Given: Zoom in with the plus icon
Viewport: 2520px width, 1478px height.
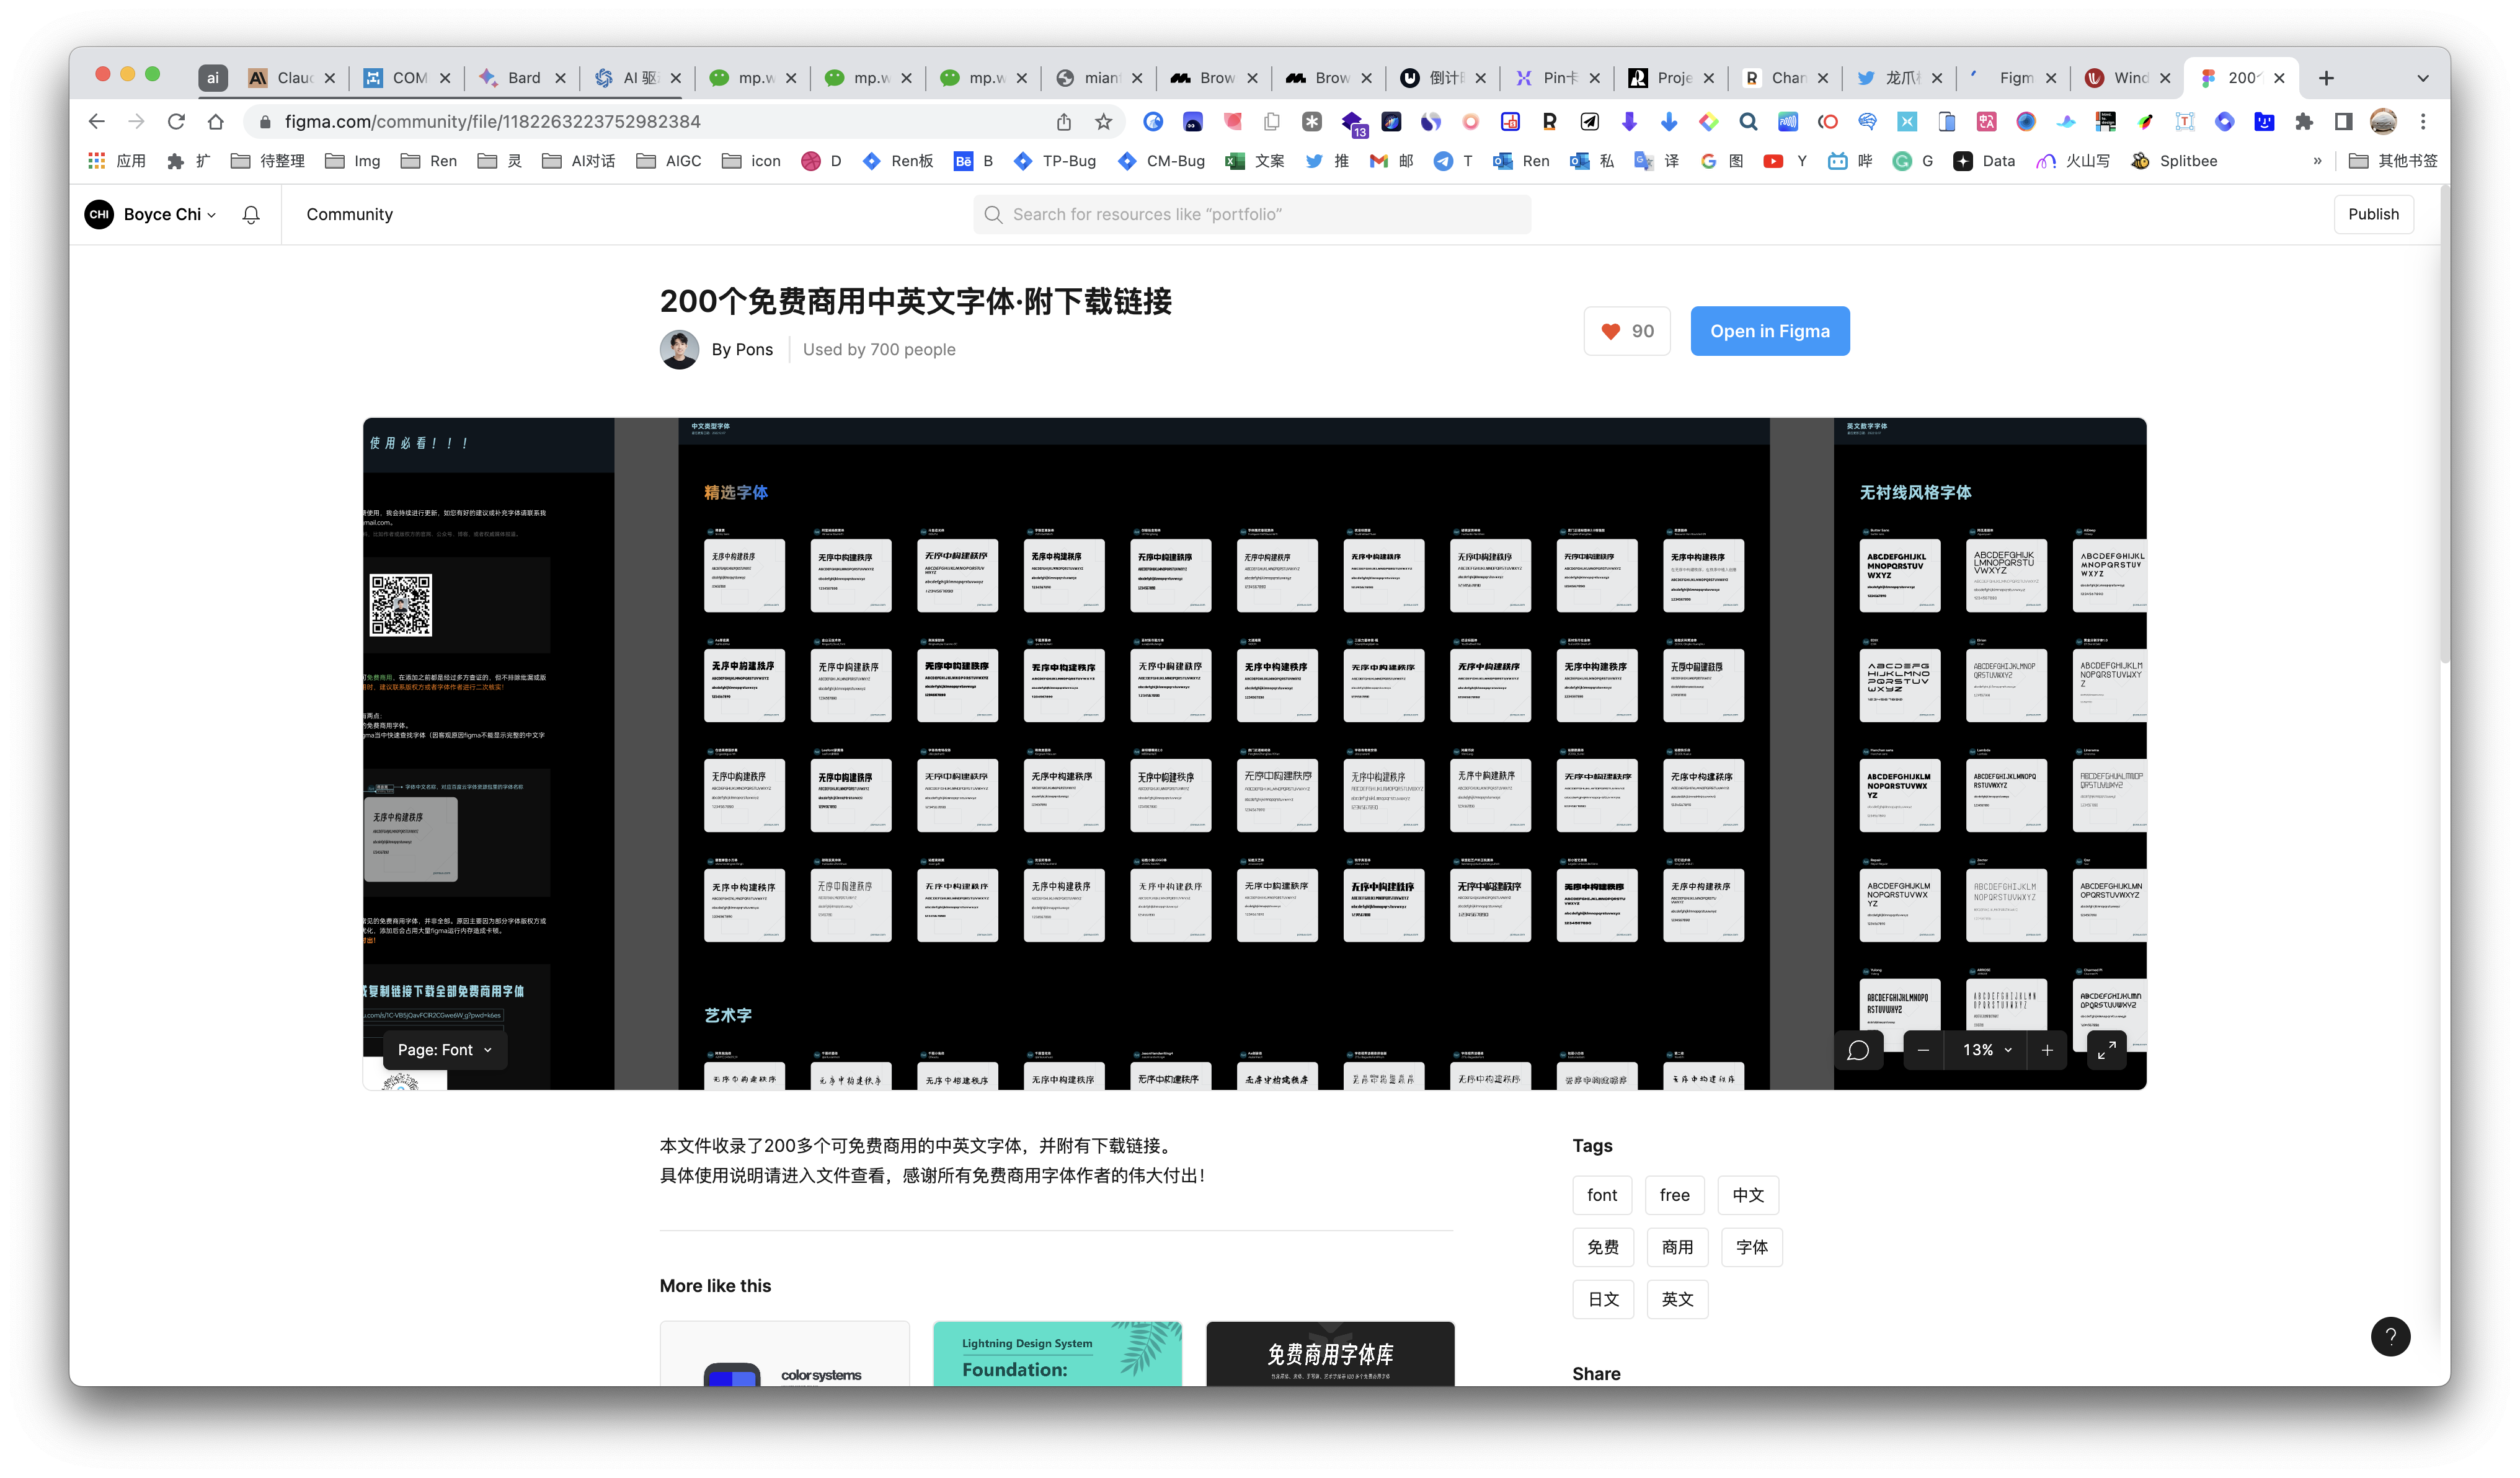Looking at the screenshot, I should coord(2046,1050).
